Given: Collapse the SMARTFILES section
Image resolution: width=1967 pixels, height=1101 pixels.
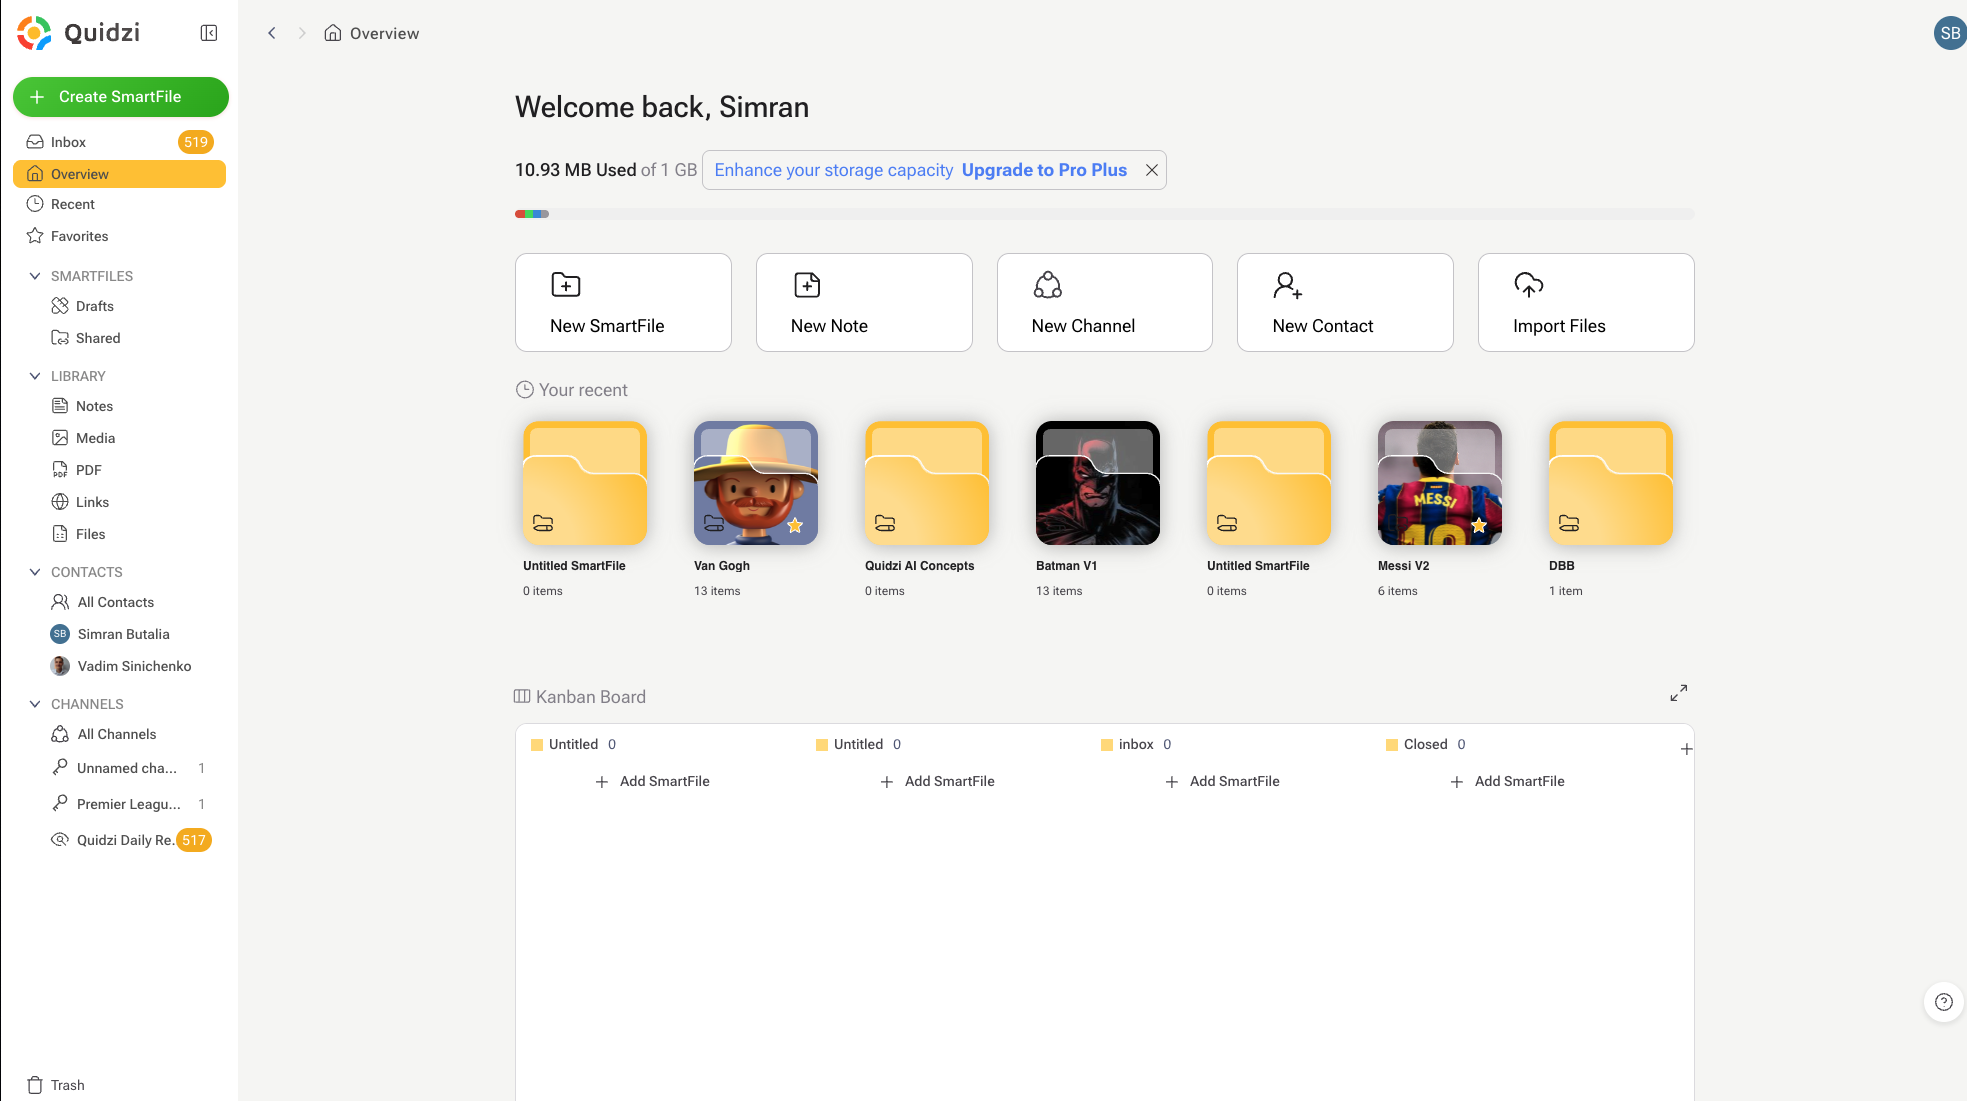Looking at the screenshot, I should tap(35, 276).
